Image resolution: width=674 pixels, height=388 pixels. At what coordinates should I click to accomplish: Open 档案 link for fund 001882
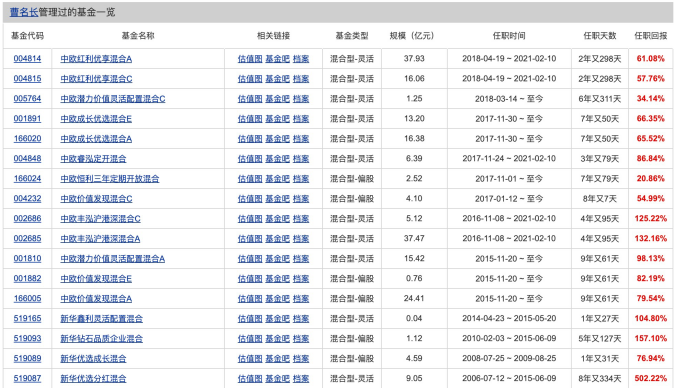click(301, 278)
